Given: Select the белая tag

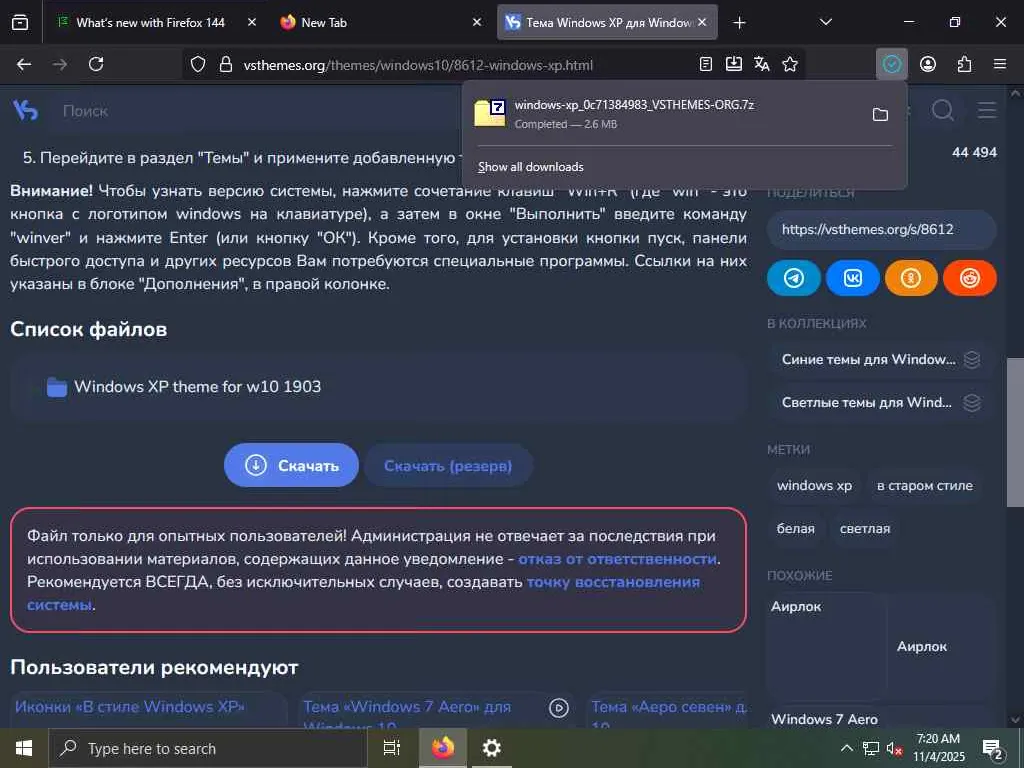Looking at the screenshot, I should pyautogui.click(x=795, y=528).
